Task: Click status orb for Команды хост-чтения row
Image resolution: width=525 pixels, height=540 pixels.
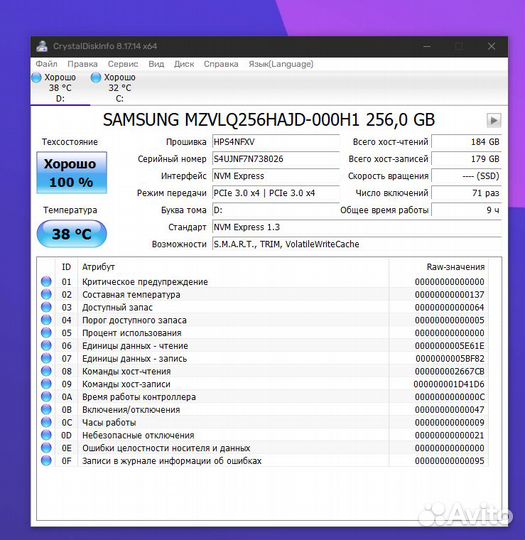Action: tap(46, 371)
